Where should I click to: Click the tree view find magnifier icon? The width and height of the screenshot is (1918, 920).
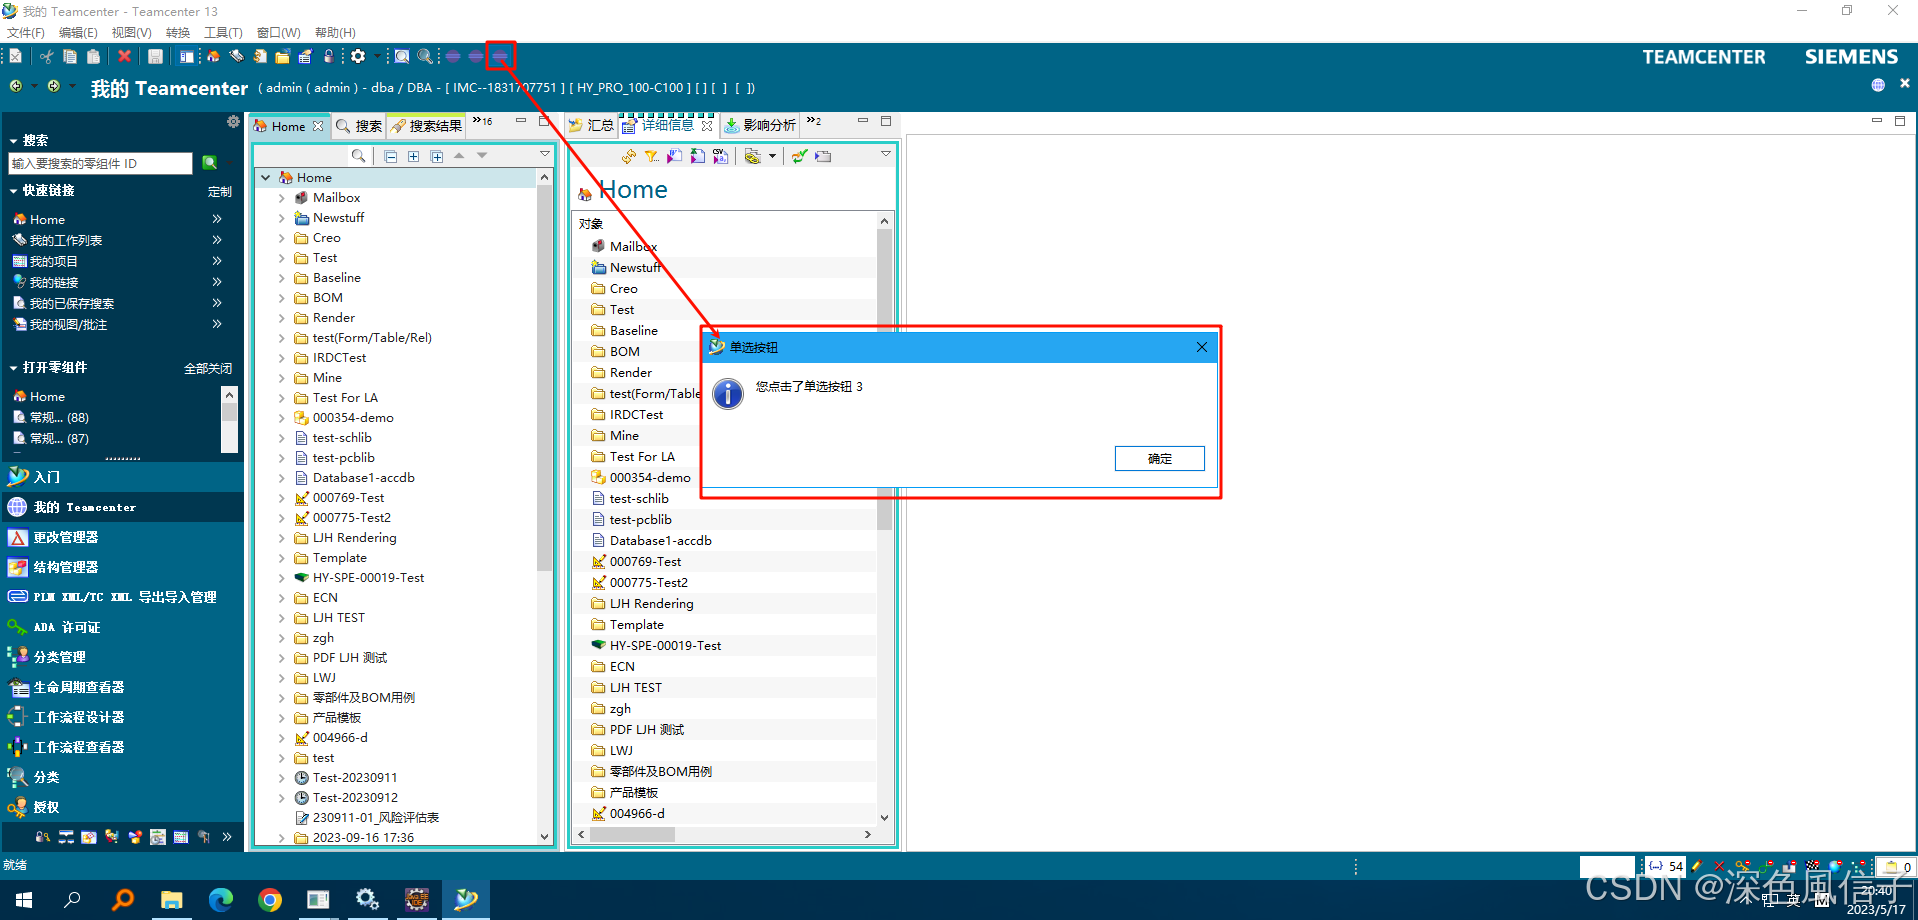pyautogui.click(x=358, y=156)
